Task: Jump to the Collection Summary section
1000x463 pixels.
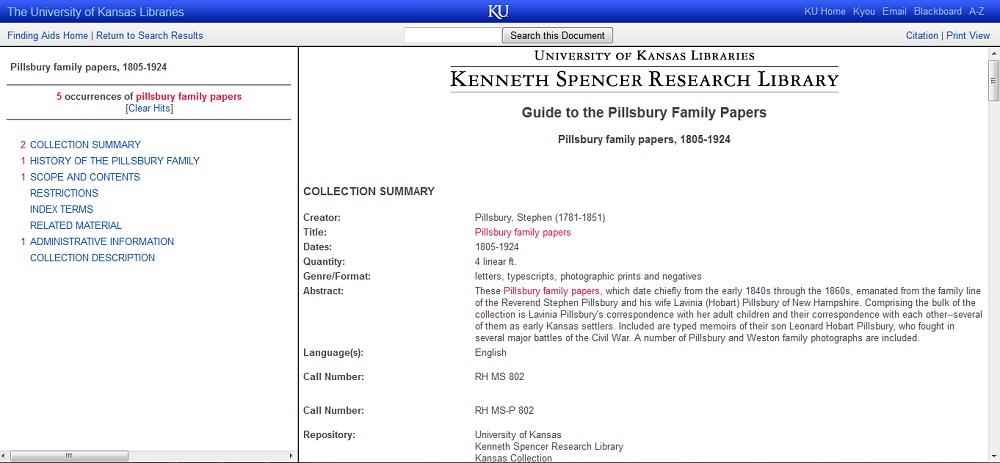Action: [85, 145]
